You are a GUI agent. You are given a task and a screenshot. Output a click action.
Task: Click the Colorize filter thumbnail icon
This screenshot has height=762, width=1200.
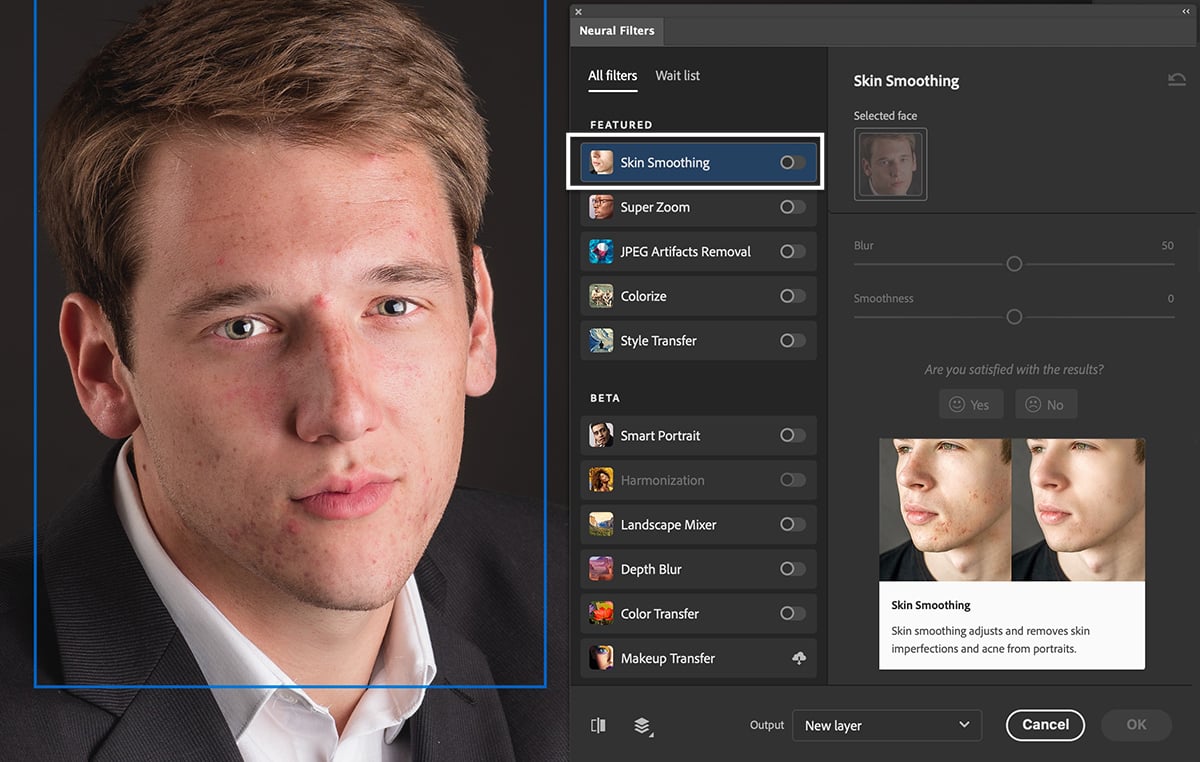tap(601, 296)
